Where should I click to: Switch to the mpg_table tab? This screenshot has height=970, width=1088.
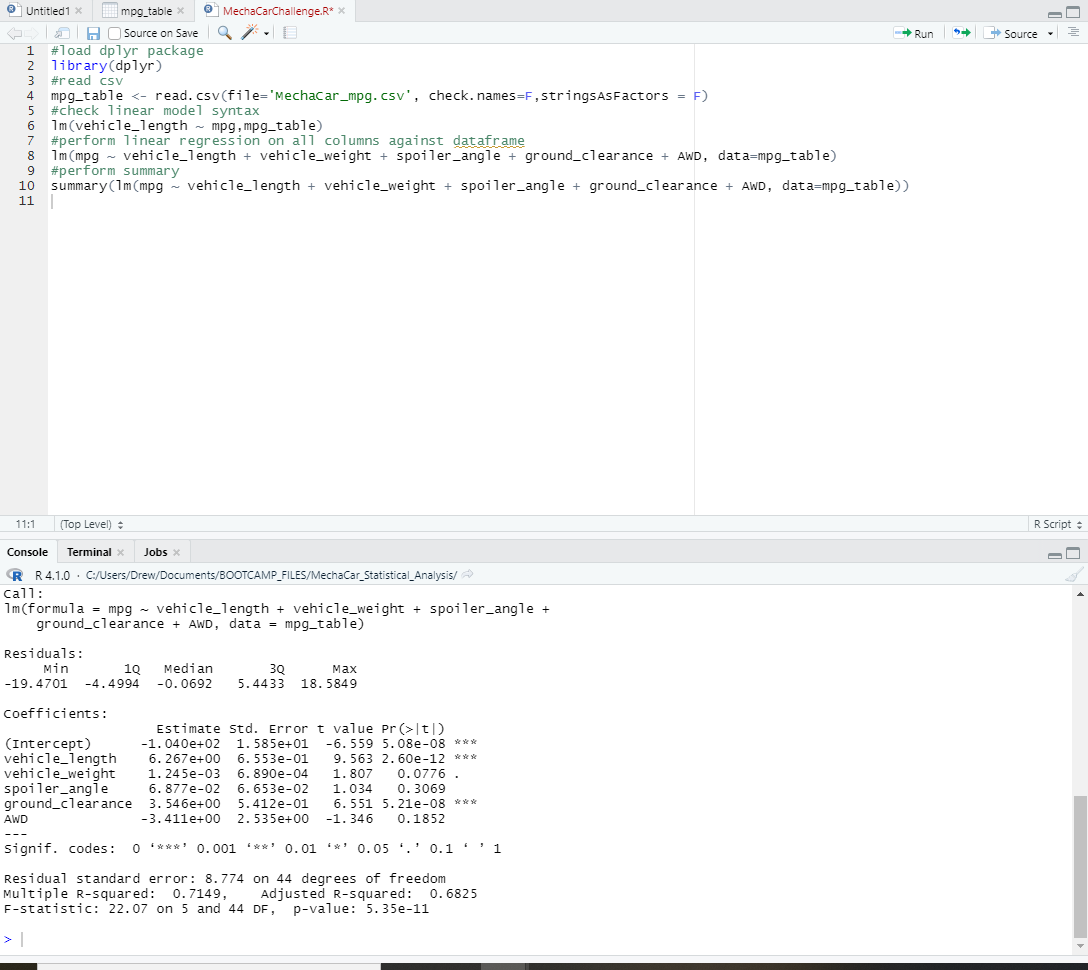[146, 11]
